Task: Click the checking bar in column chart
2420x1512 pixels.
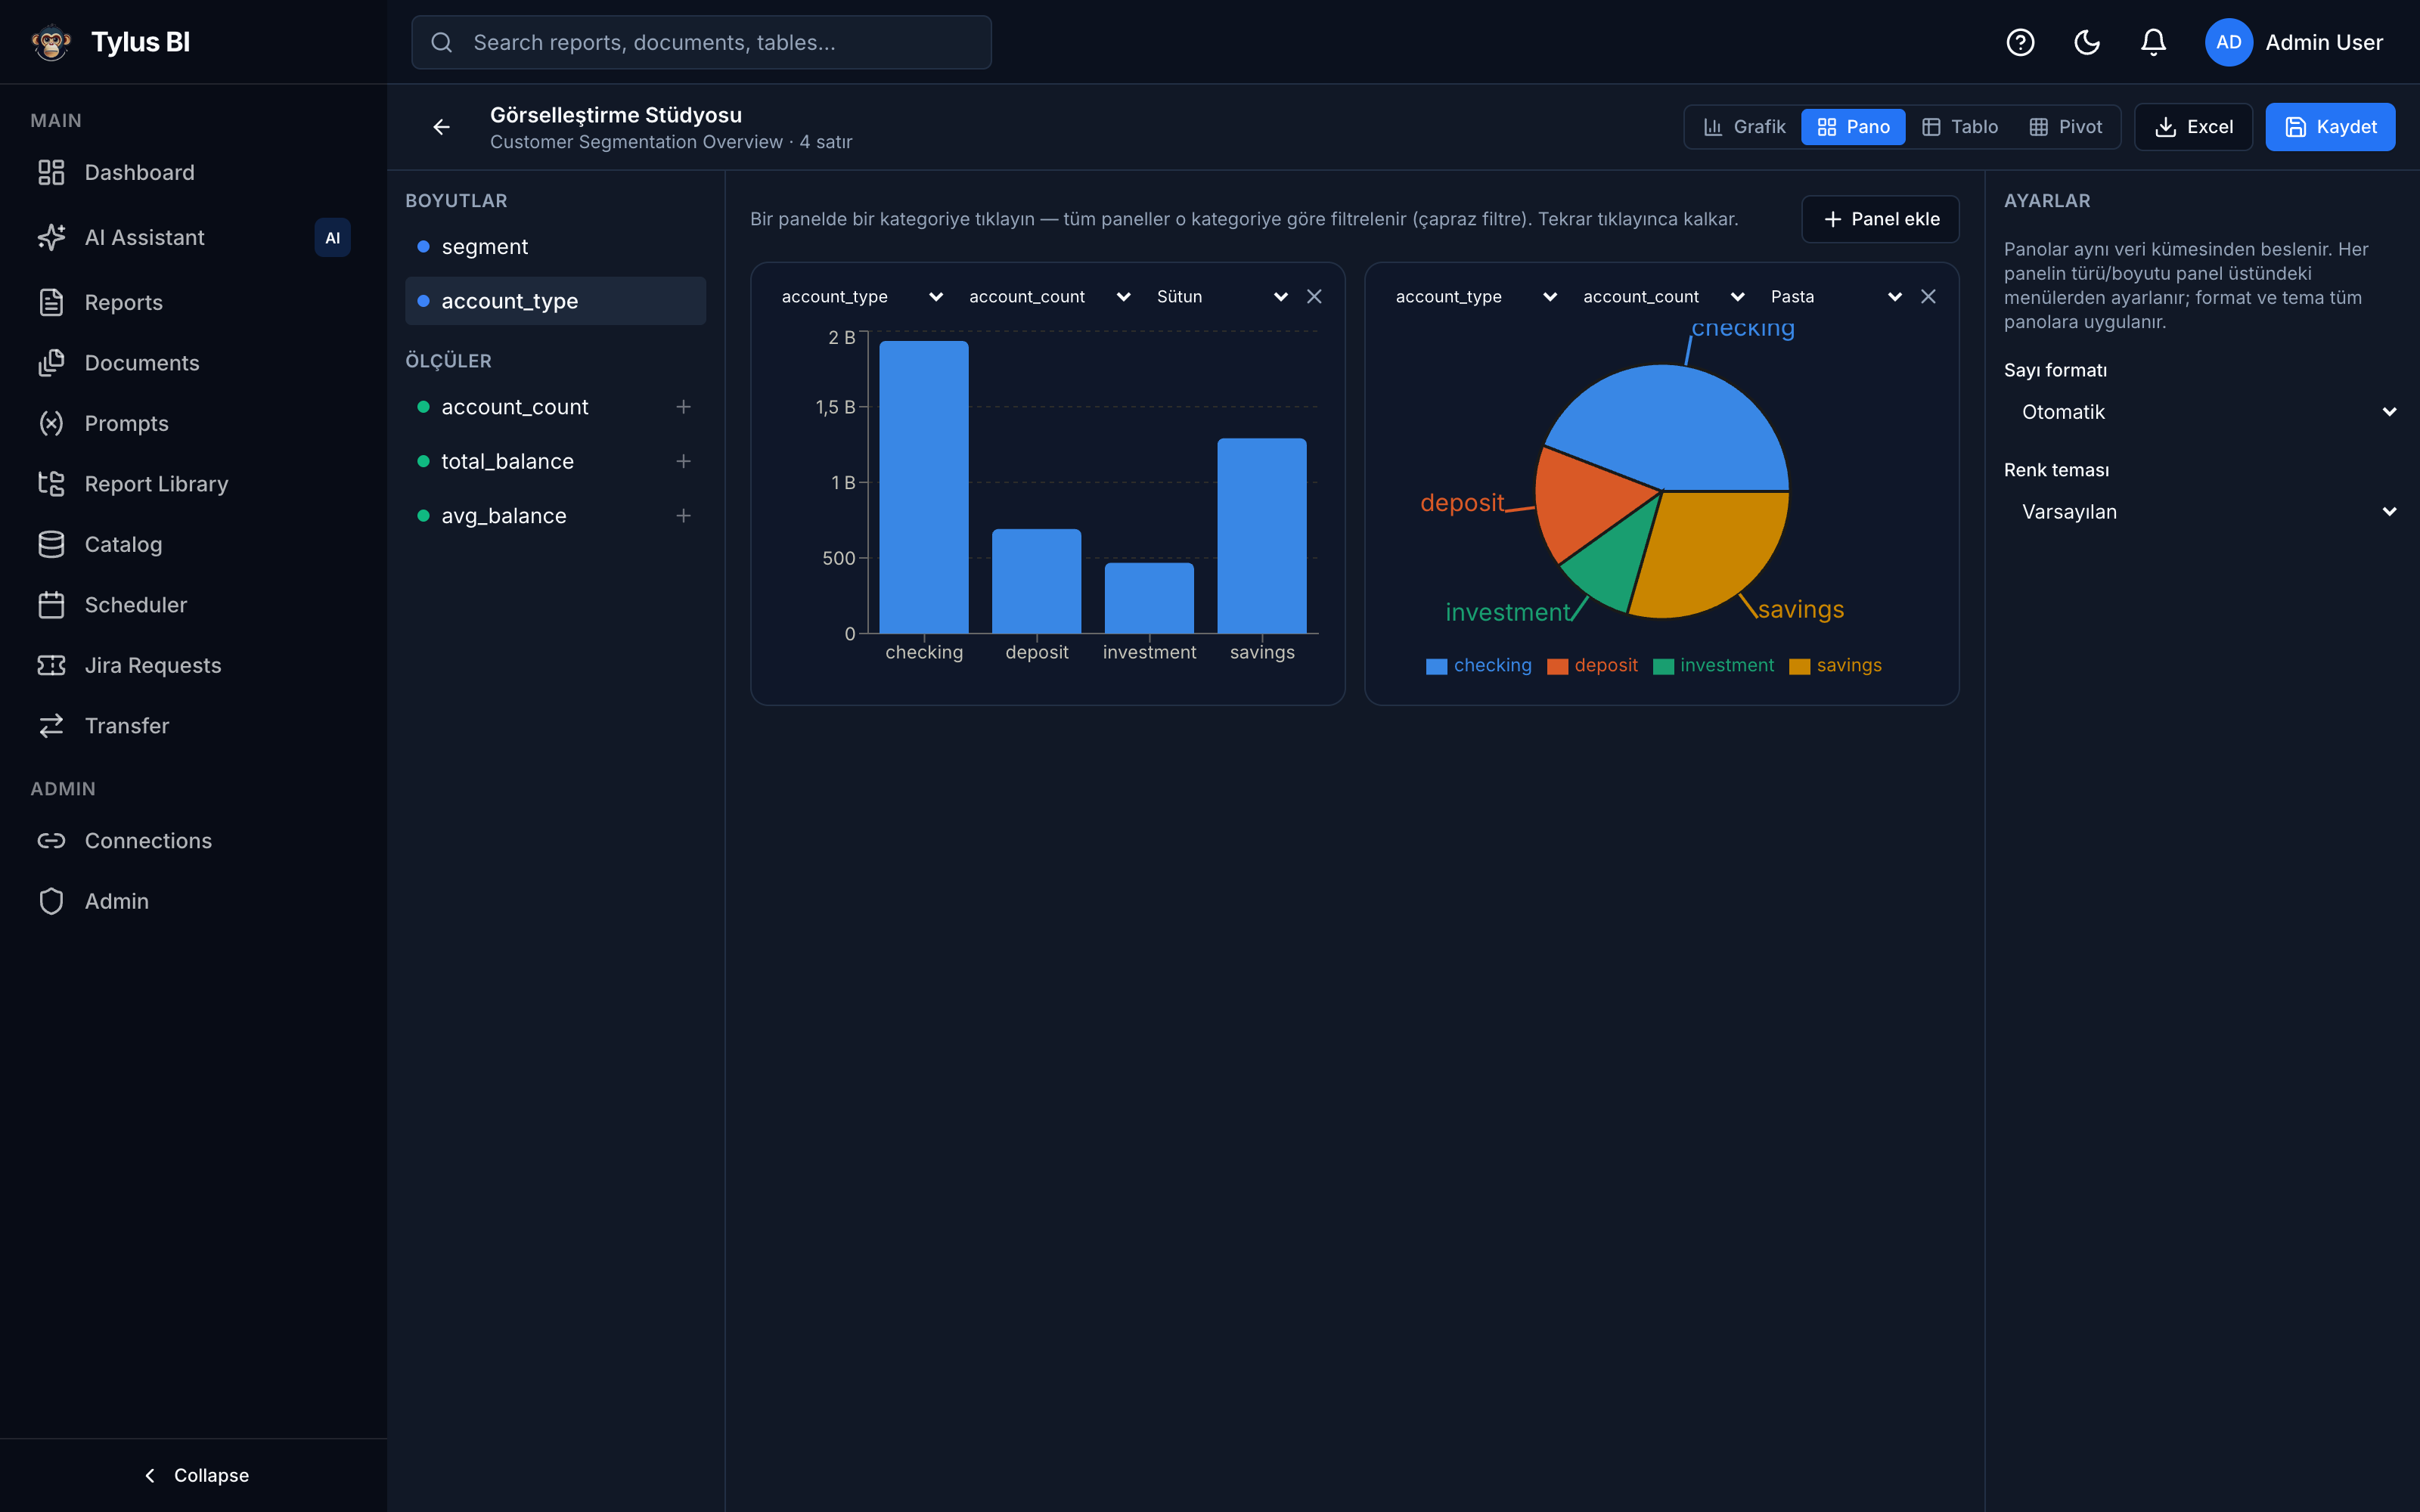Action: point(924,487)
